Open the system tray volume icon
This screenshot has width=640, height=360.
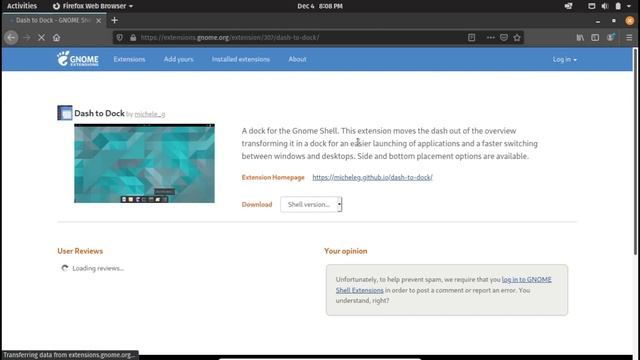[x=605, y=6]
